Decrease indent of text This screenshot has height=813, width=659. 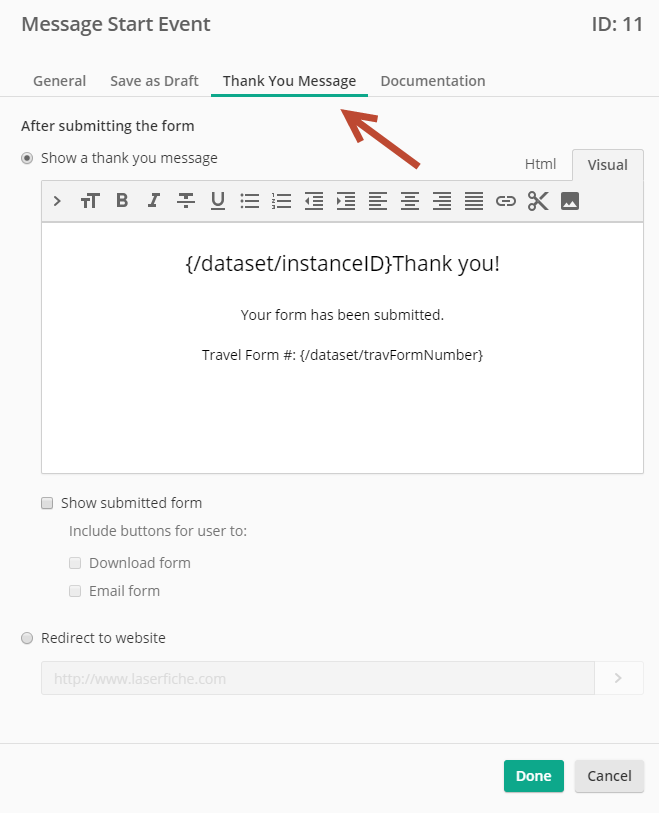314,201
